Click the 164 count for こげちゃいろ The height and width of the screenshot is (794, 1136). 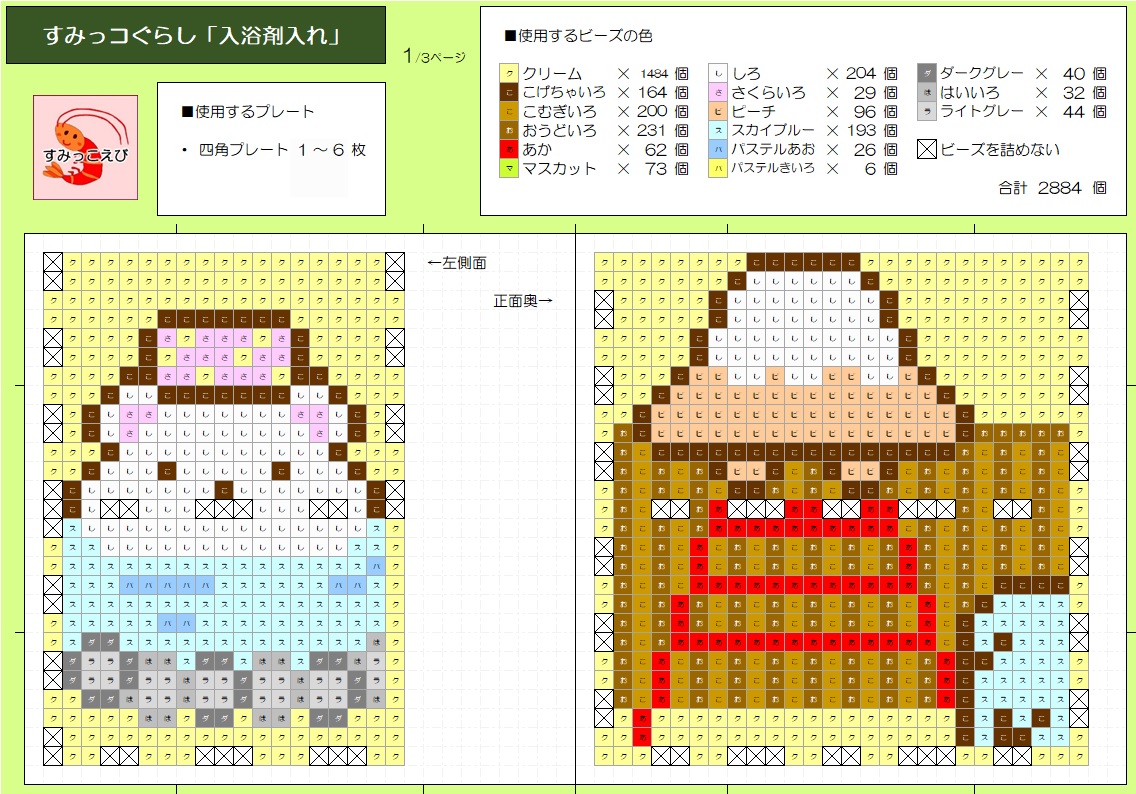click(652, 92)
